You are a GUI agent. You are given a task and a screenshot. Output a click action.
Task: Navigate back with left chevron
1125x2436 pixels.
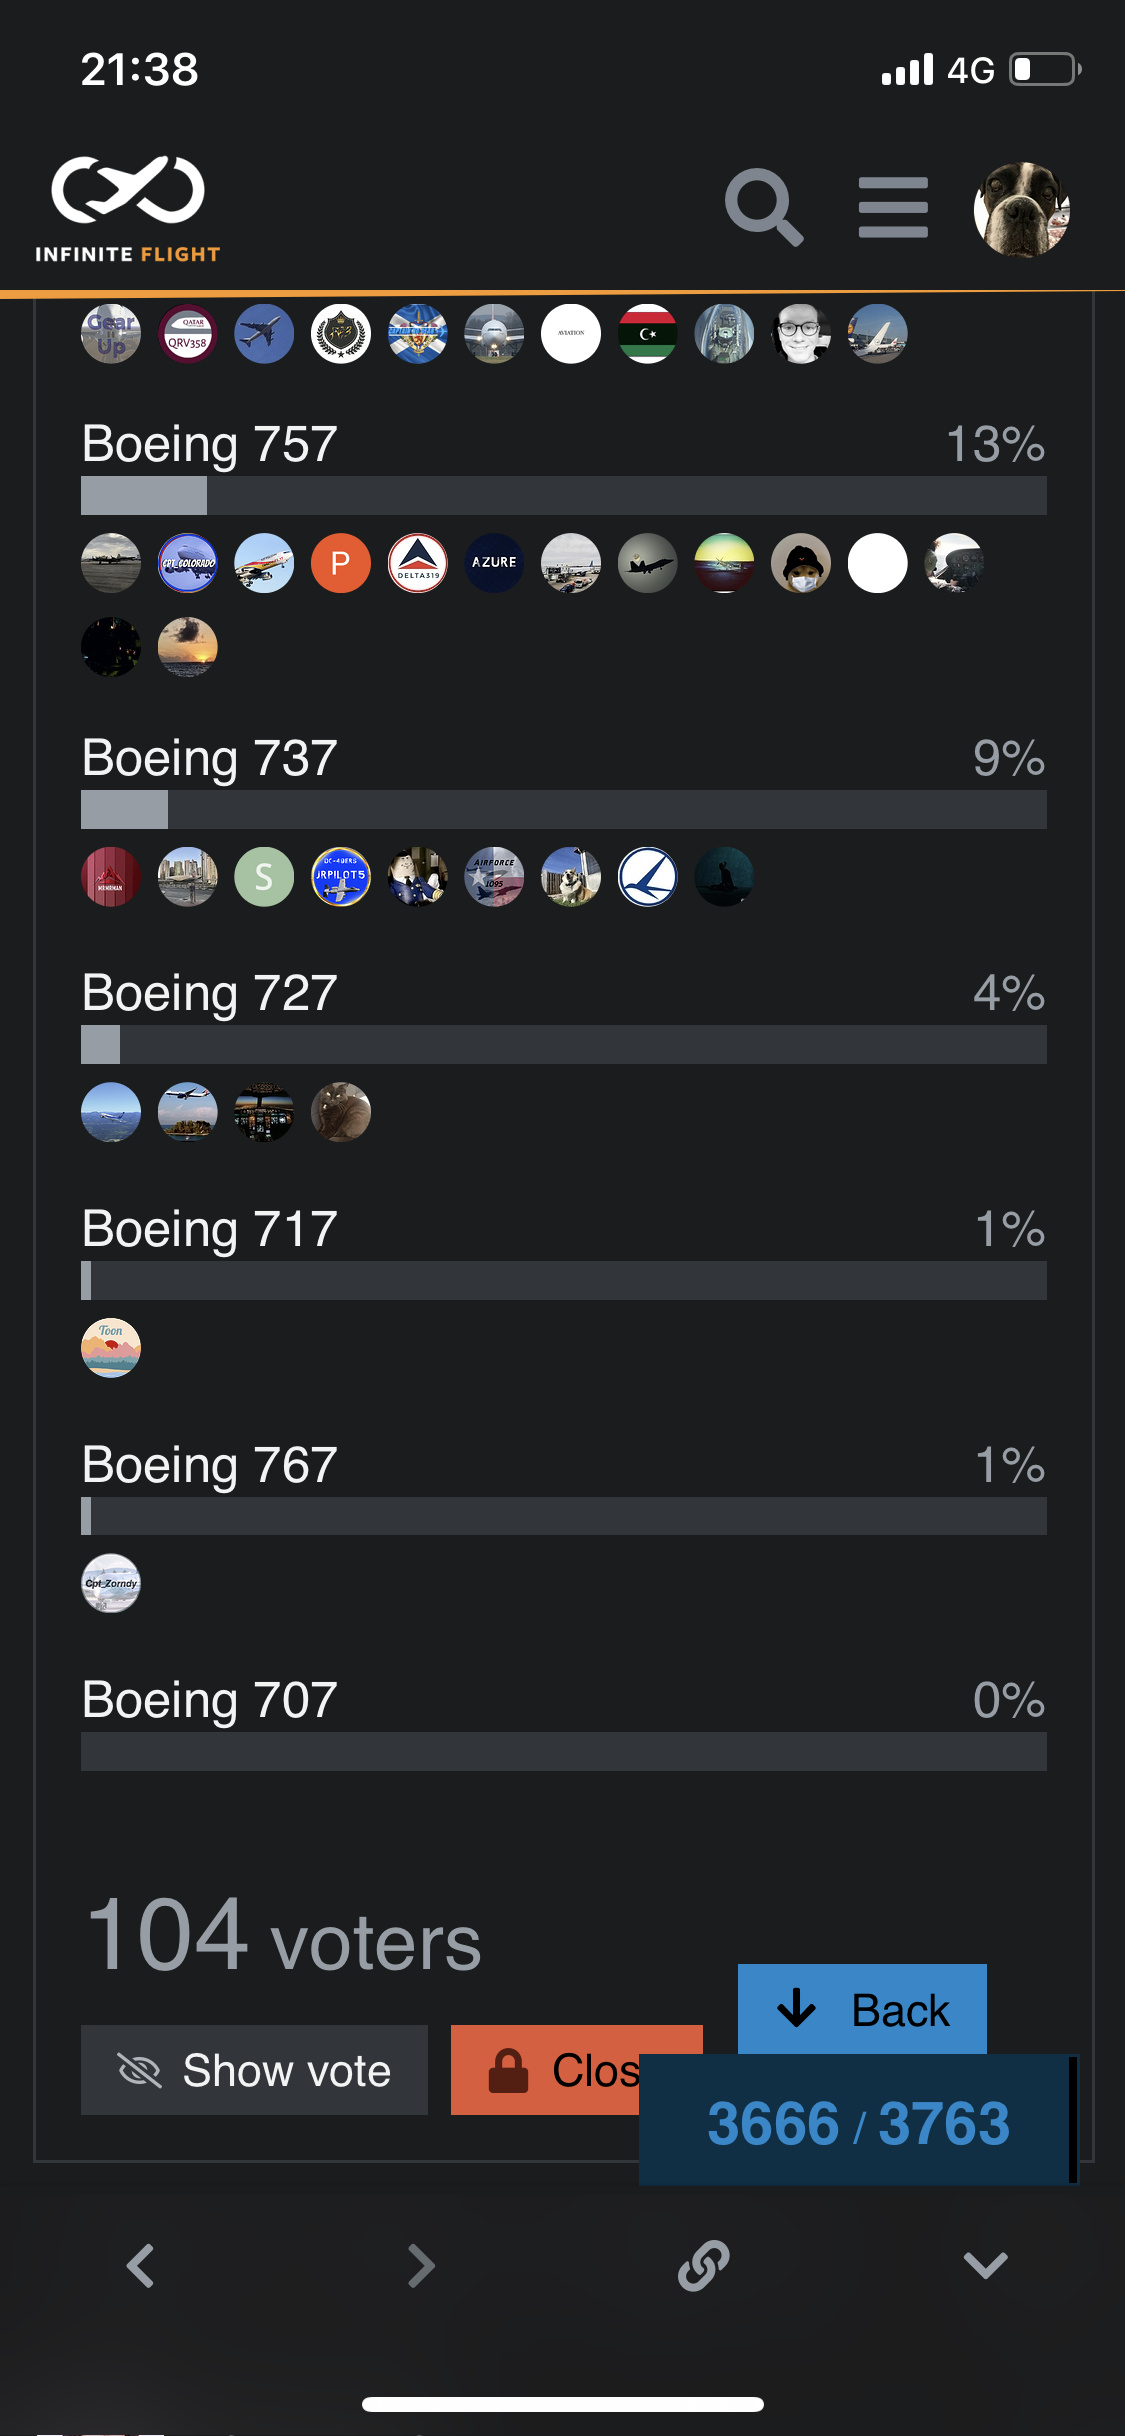140,2266
